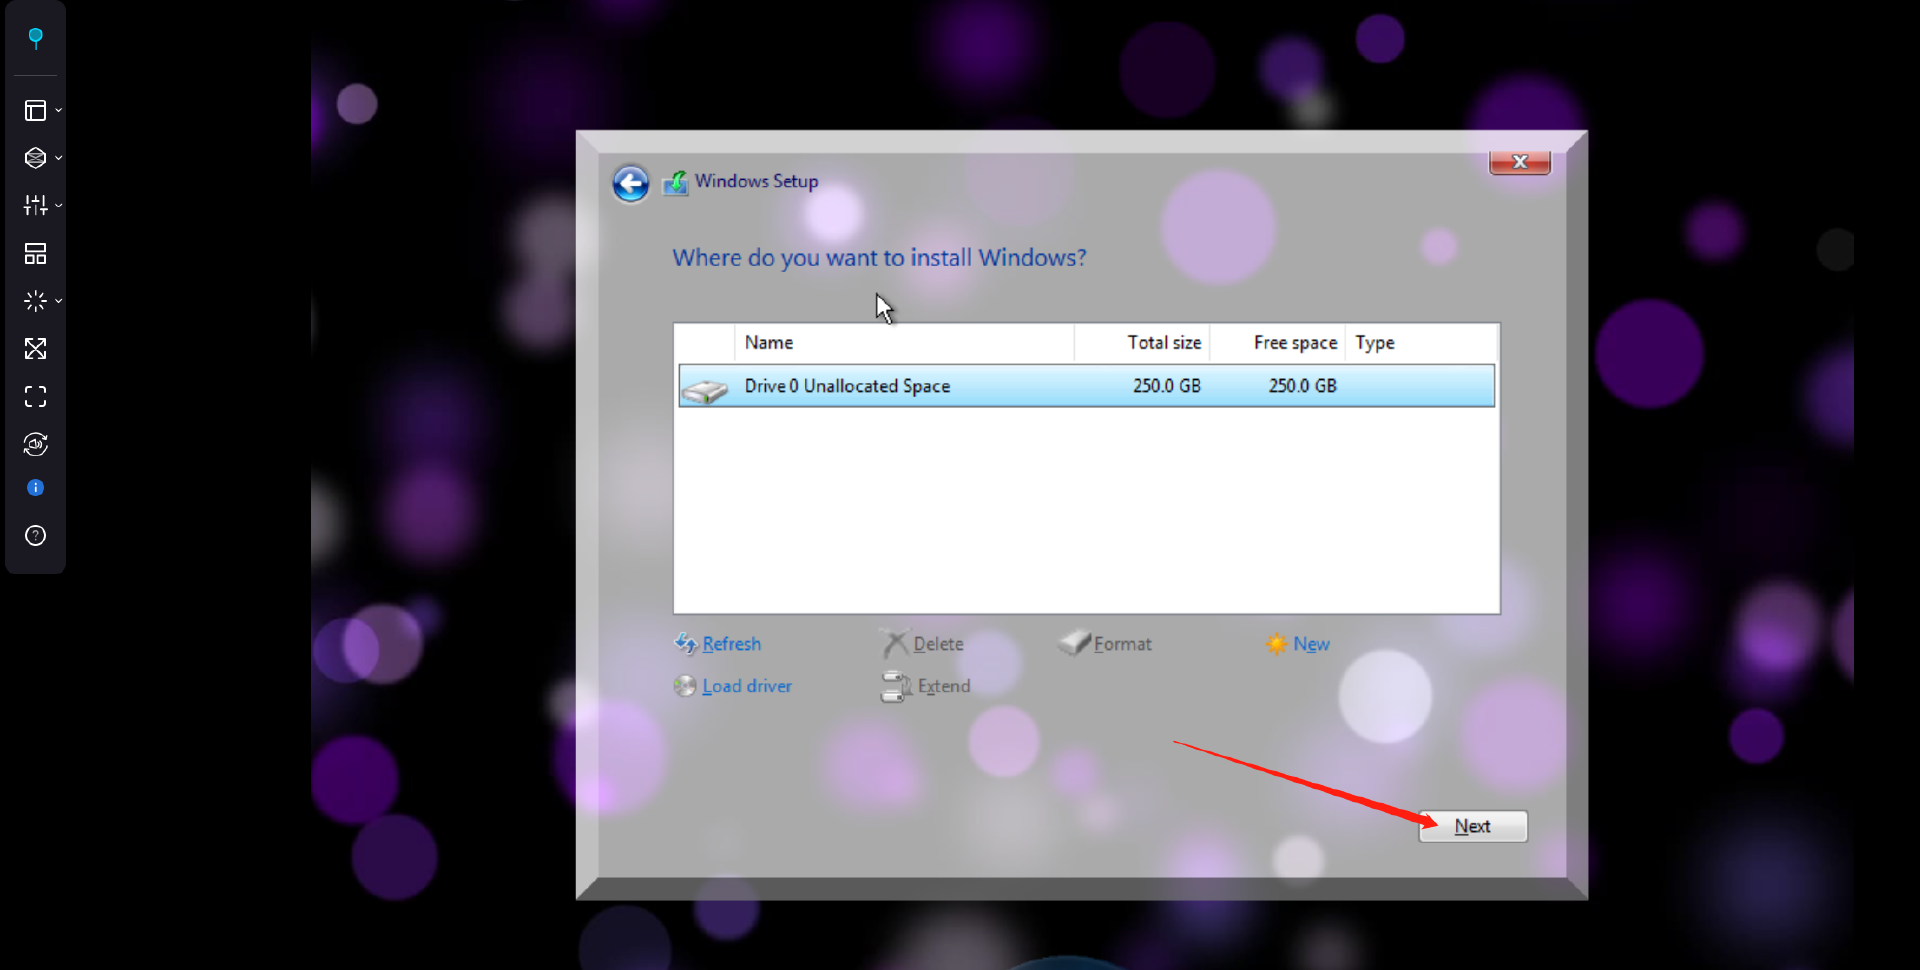Click the pin icon atop the sidebar
The width and height of the screenshot is (1920, 970).
coord(35,38)
